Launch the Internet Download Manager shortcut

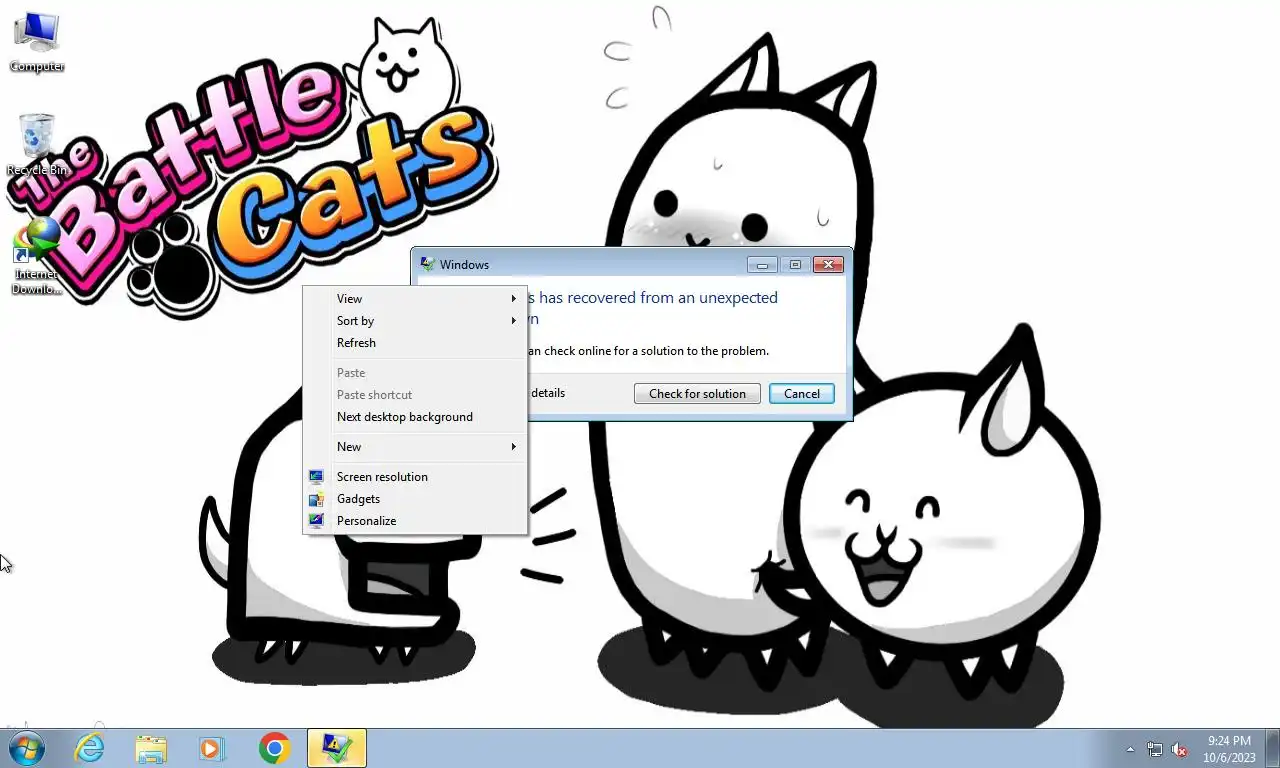tap(37, 257)
